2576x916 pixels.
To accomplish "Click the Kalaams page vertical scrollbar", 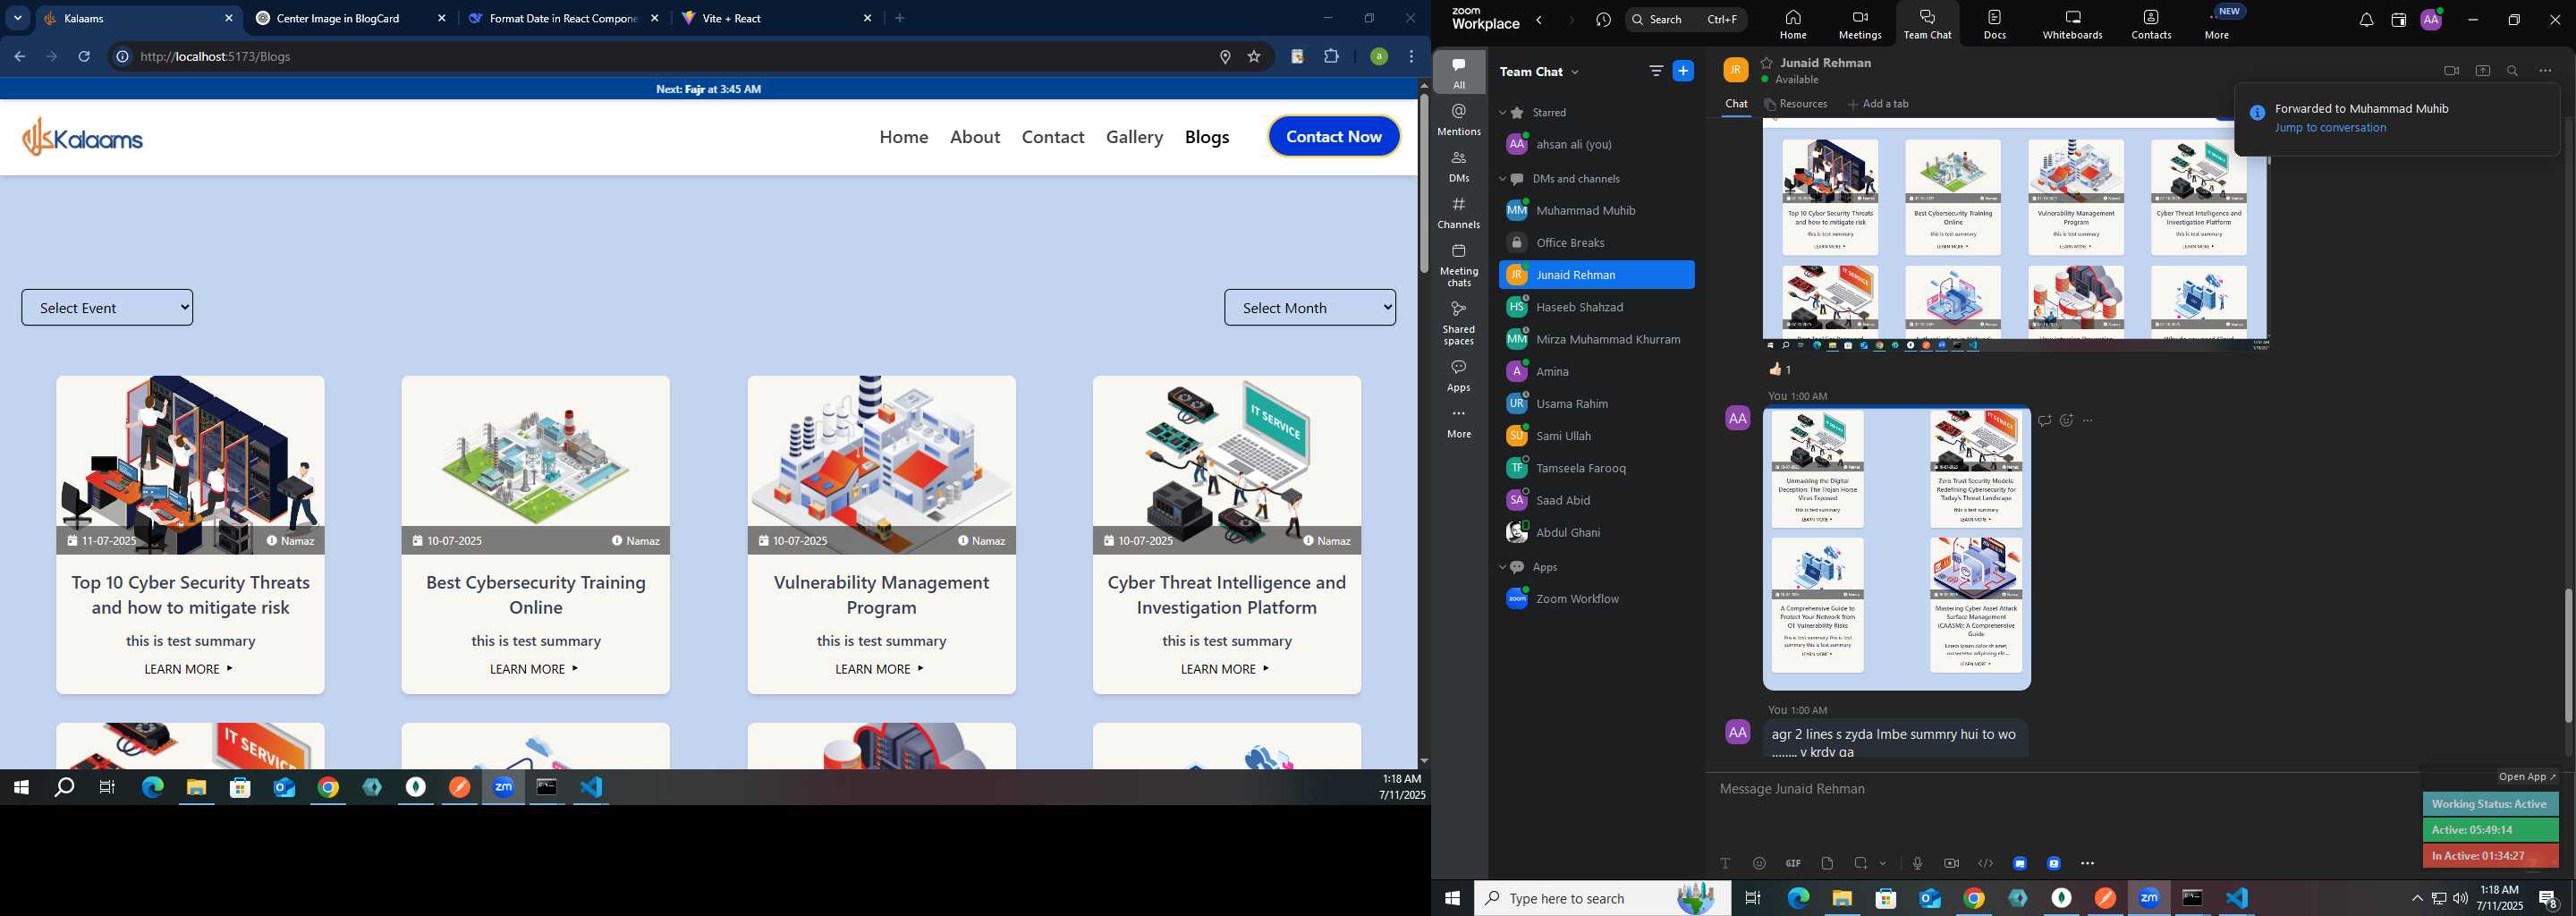I will point(1423,185).
